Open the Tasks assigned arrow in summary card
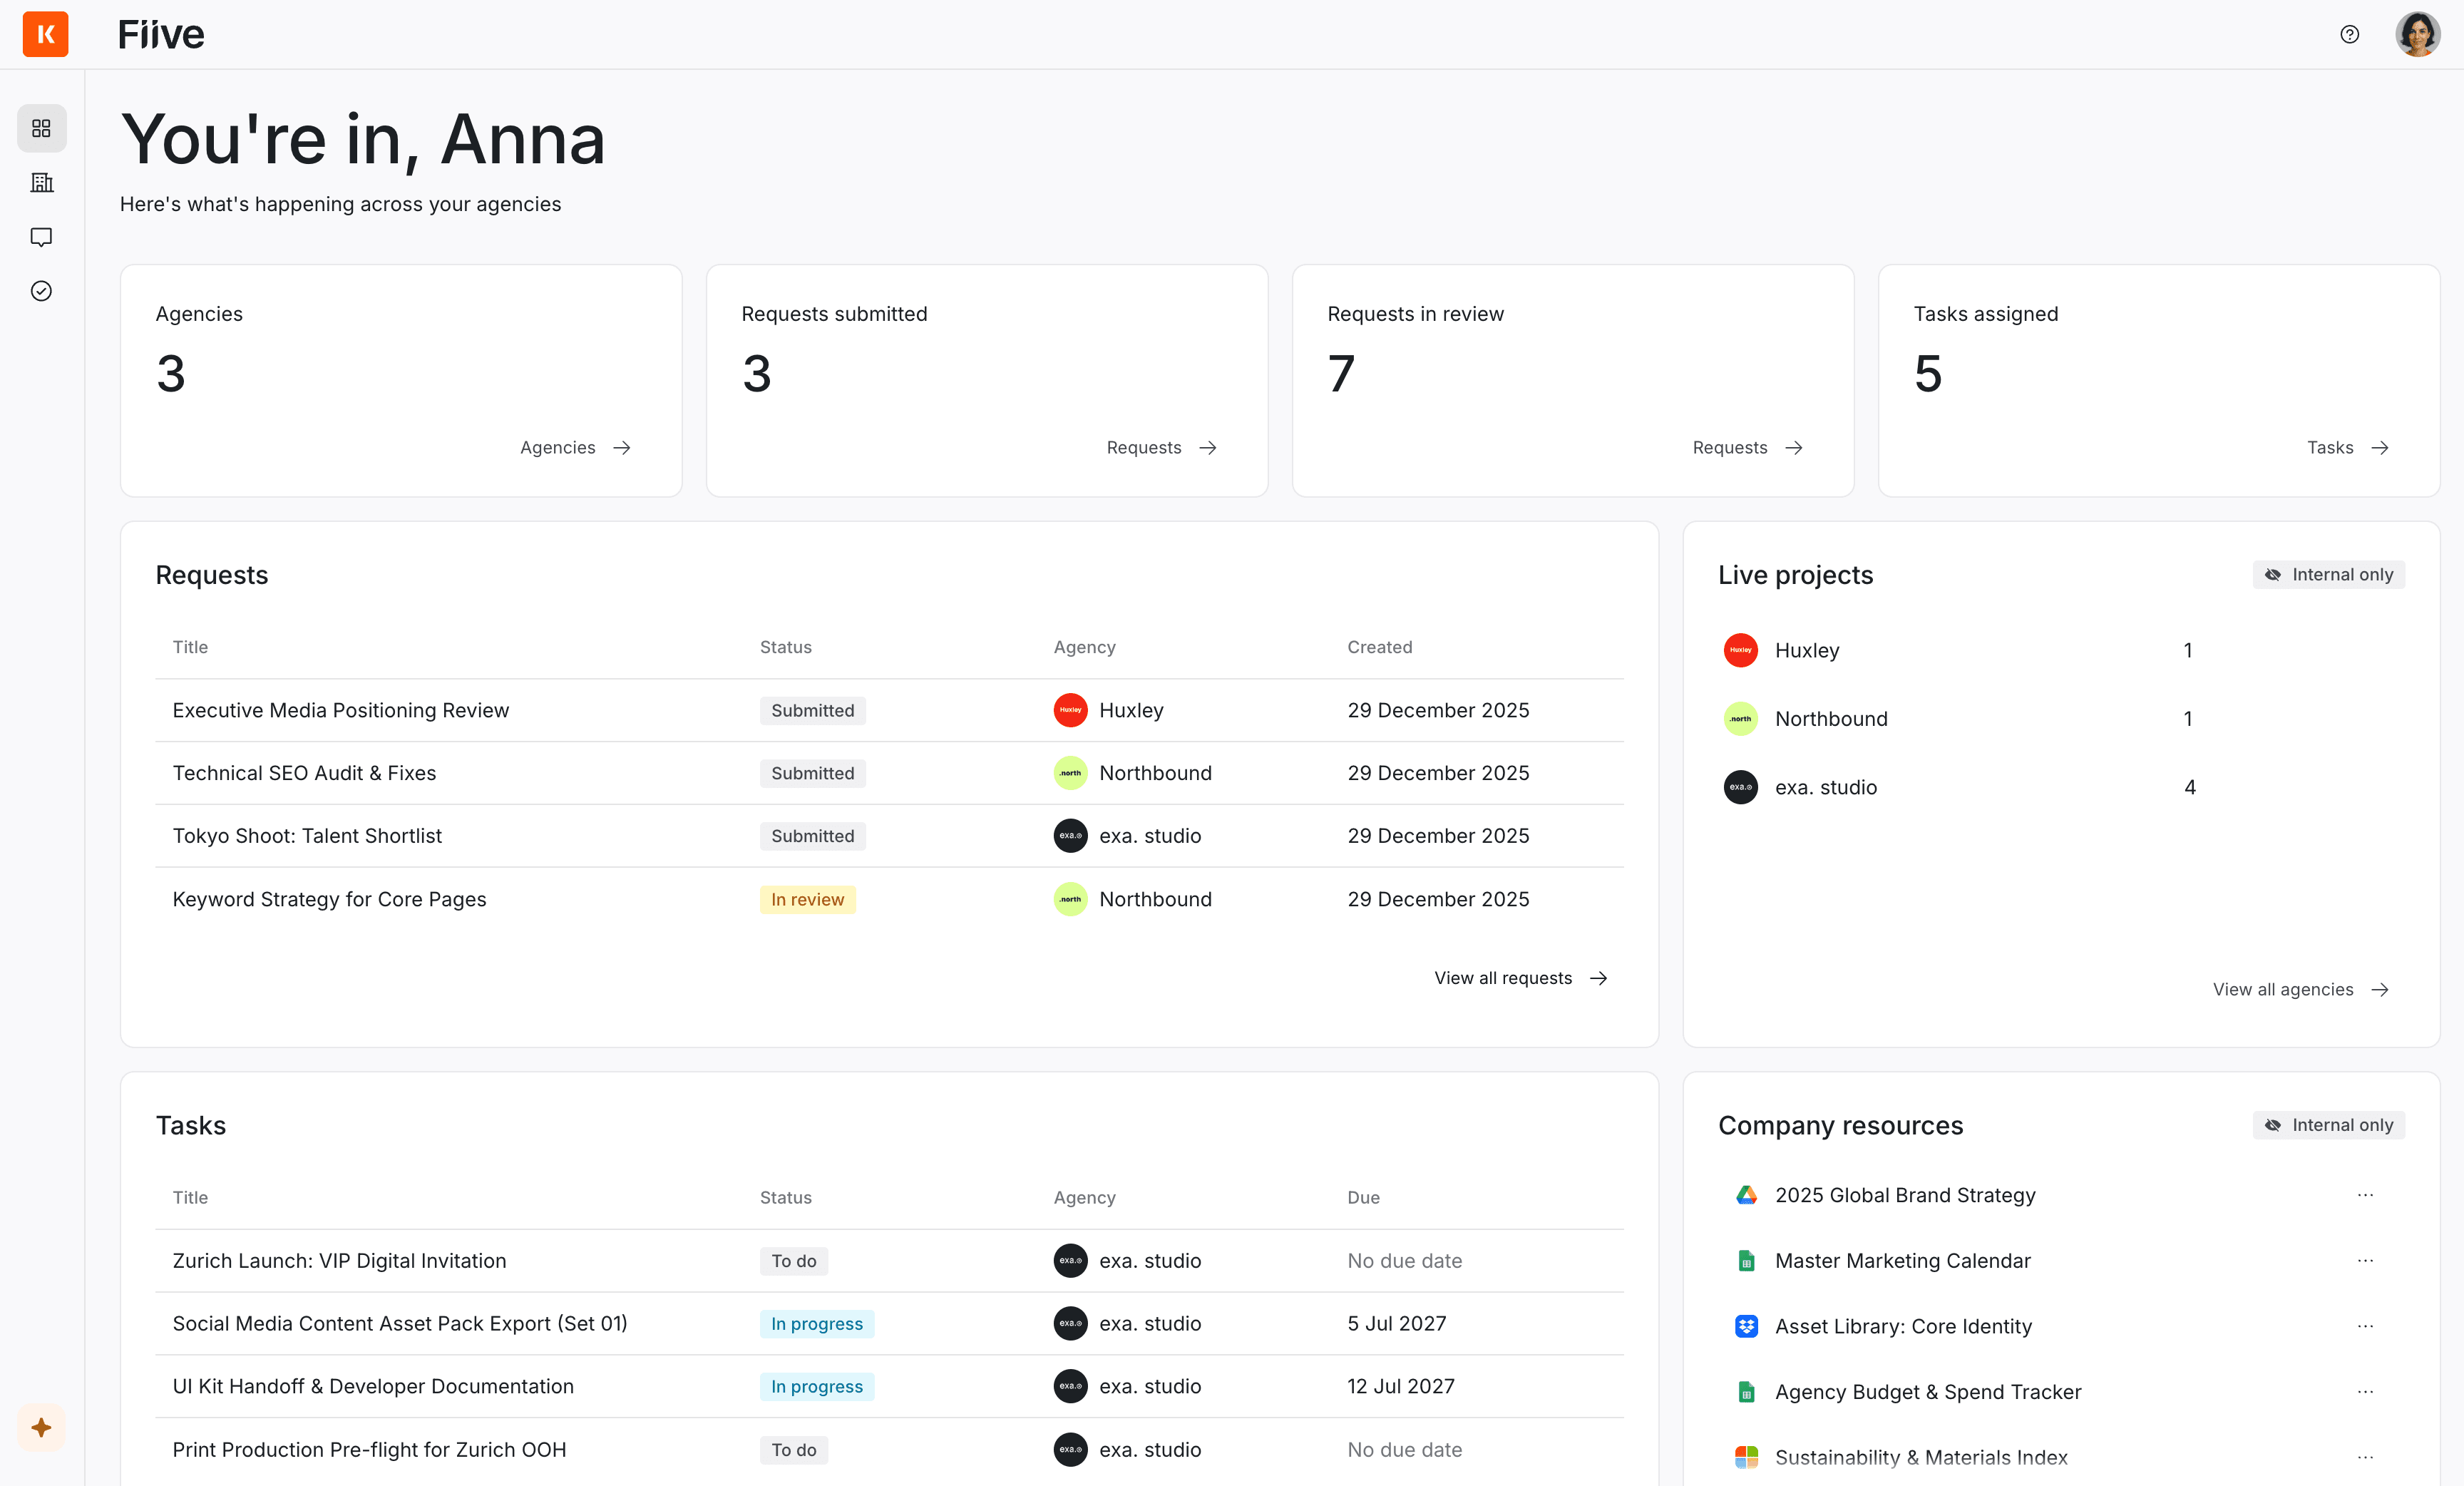The width and height of the screenshot is (2464, 1486). click(x=2348, y=447)
